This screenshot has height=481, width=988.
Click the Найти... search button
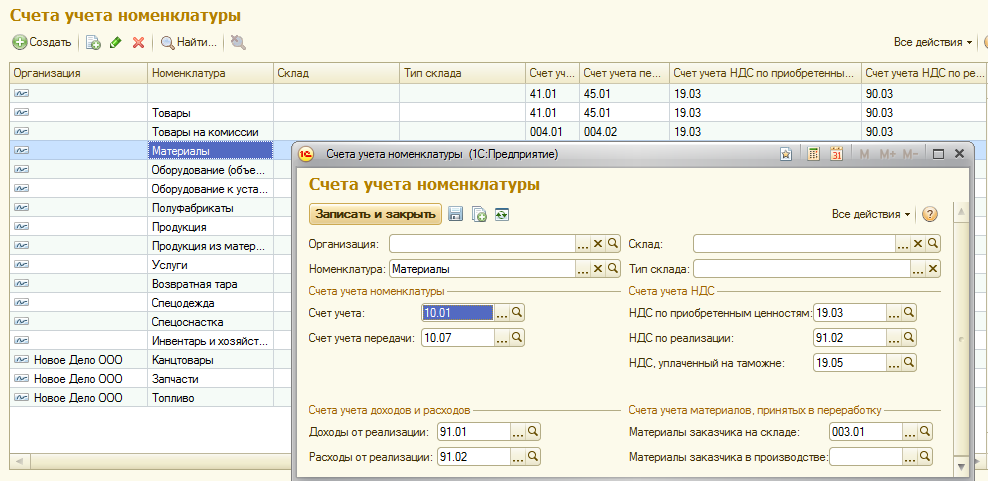tap(188, 43)
